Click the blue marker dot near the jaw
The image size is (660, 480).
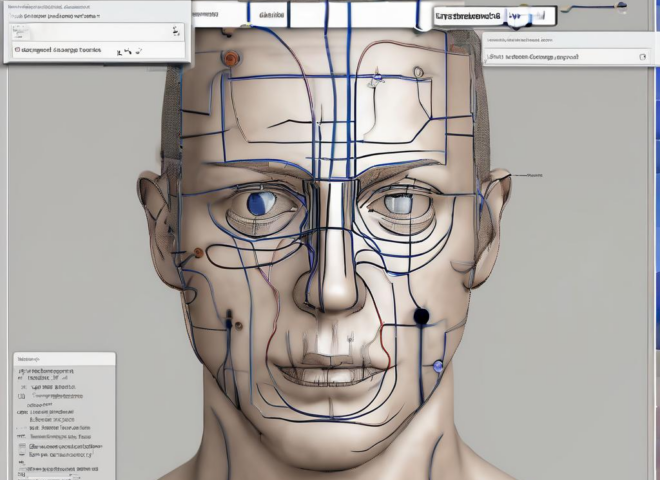click(x=438, y=367)
